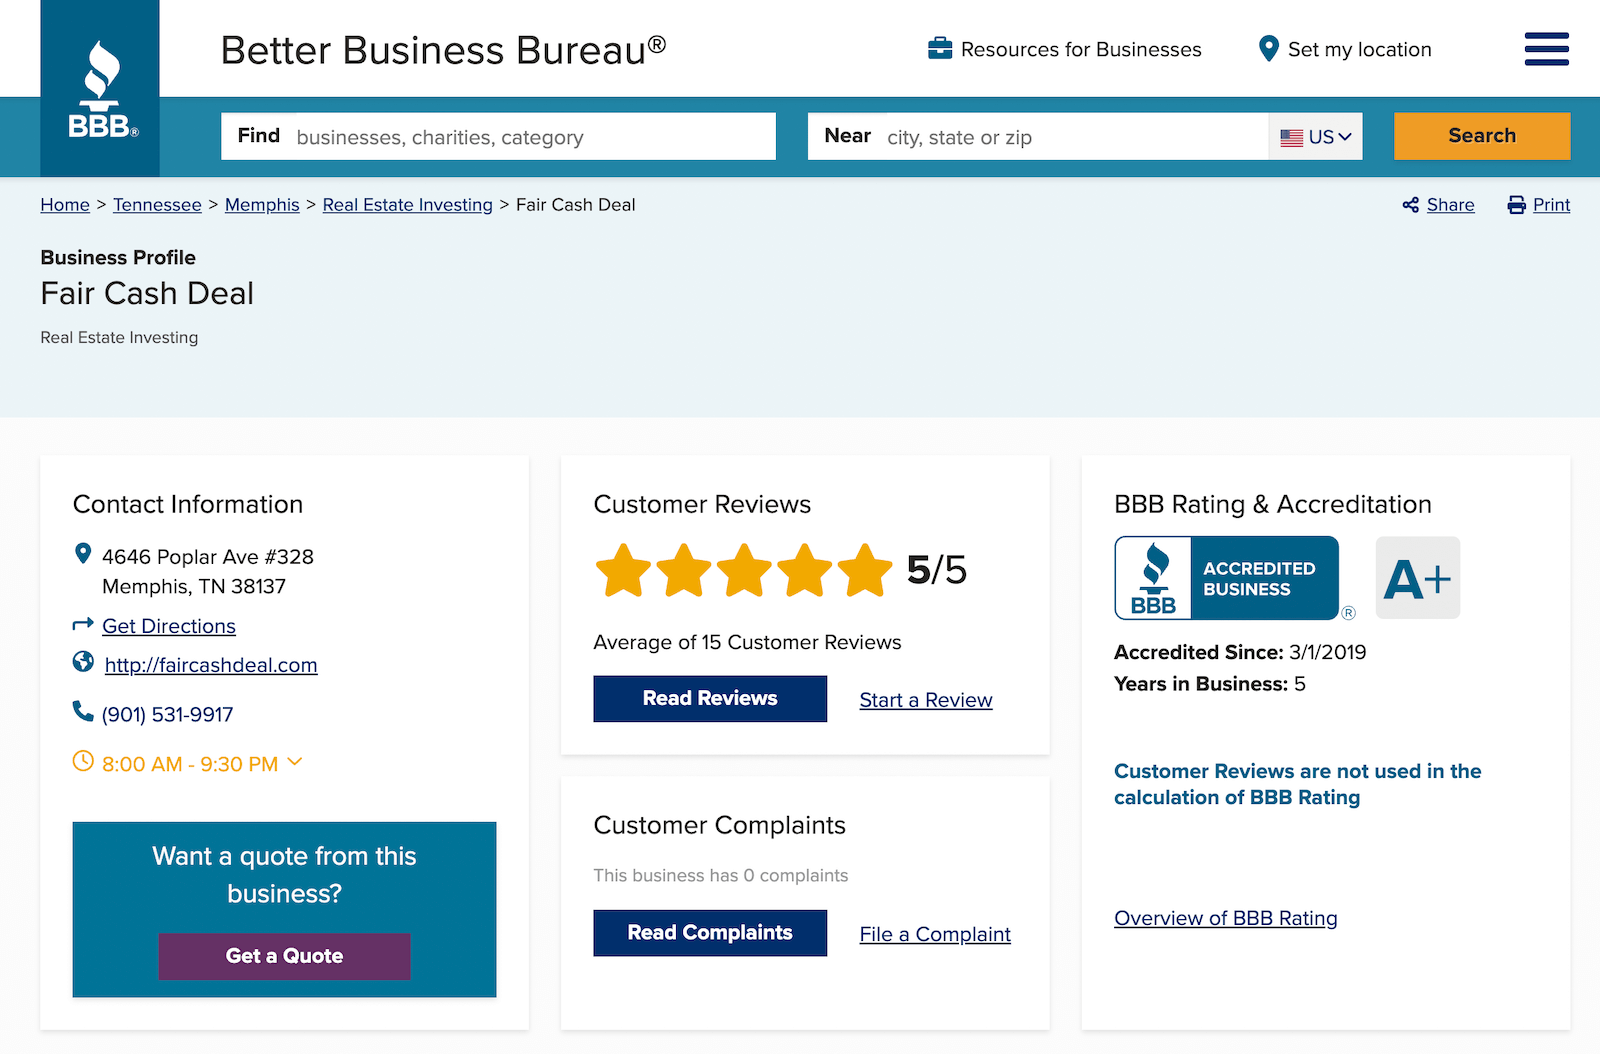Viewport: 1600px width, 1054px height.
Task: Click the Read Reviews button
Action: [x=710, y=699]
